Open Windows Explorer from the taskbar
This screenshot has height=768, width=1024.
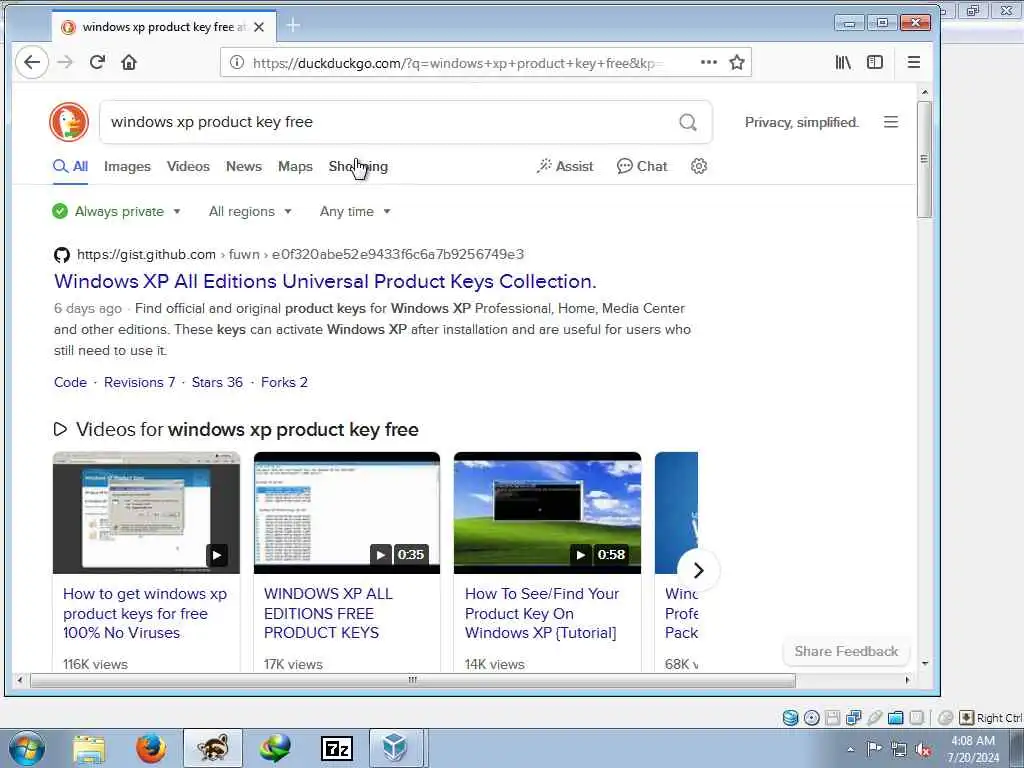(89, 748)
